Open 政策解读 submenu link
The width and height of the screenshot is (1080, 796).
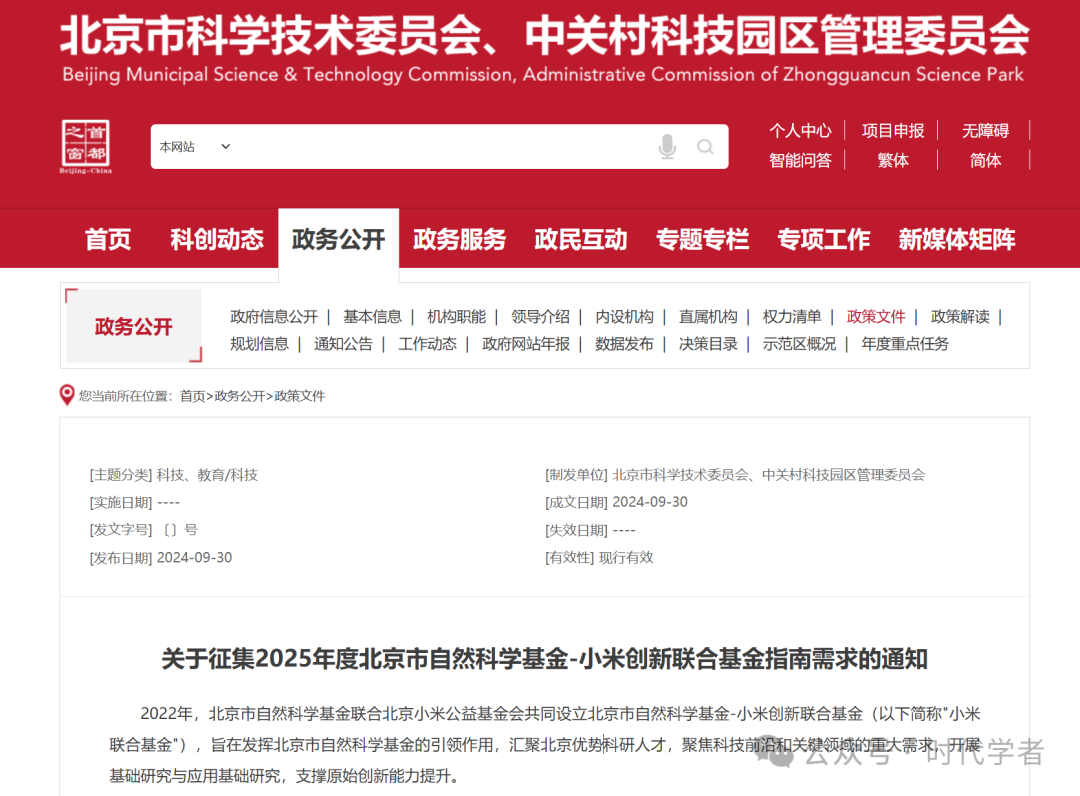coord(959,317)
